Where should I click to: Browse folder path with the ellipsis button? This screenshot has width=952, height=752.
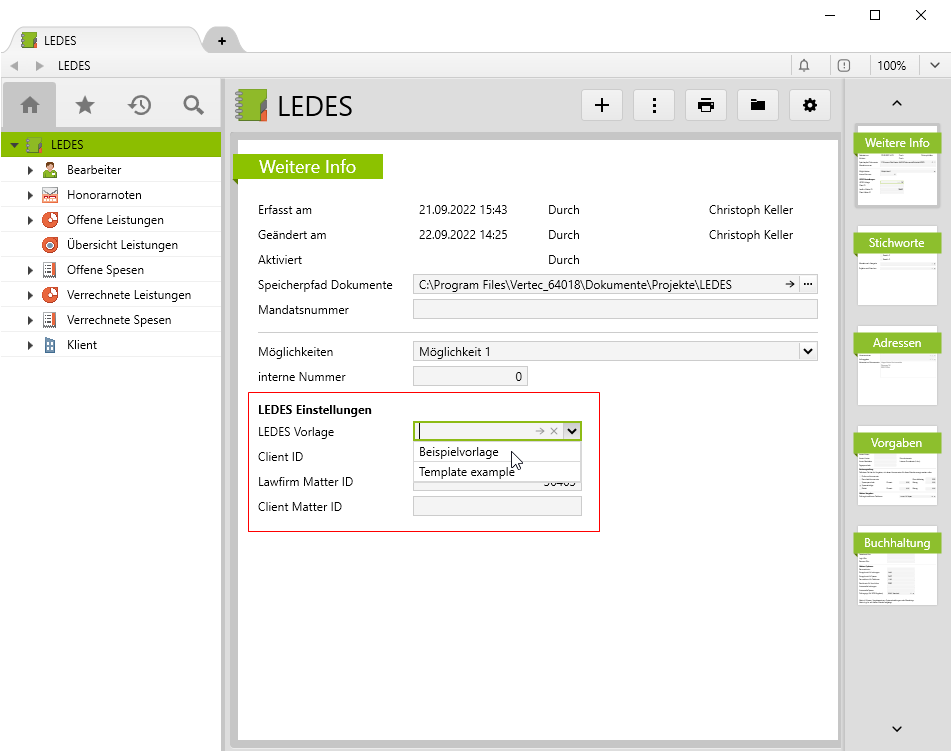(807, 284)
